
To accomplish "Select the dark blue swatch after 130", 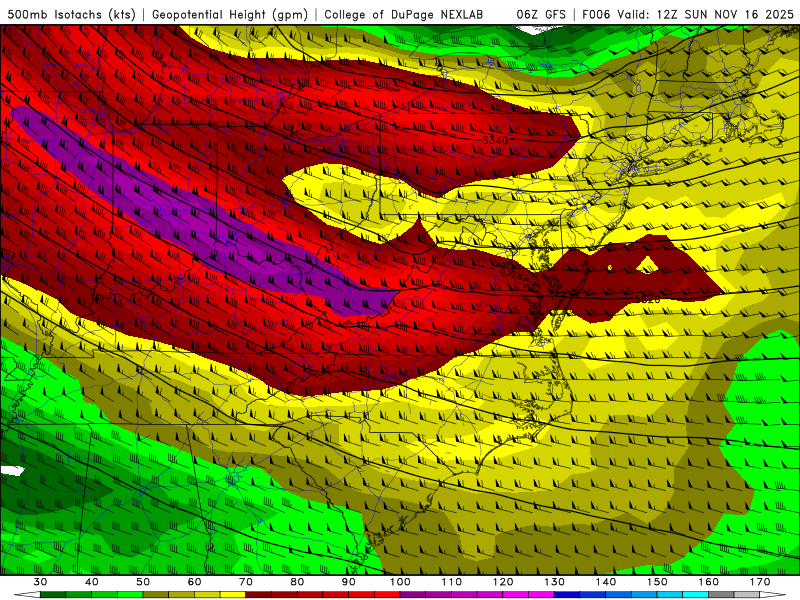I will click(x=567, y=595).
